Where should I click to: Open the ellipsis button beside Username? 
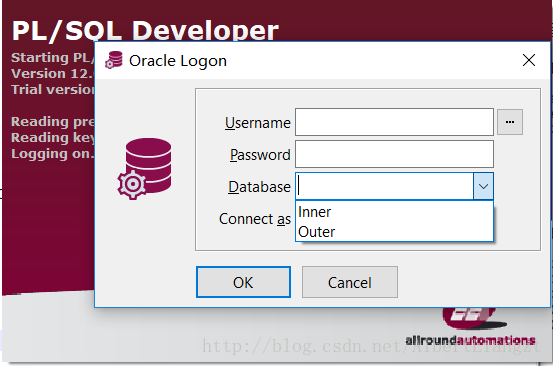(x=510, y=122)
